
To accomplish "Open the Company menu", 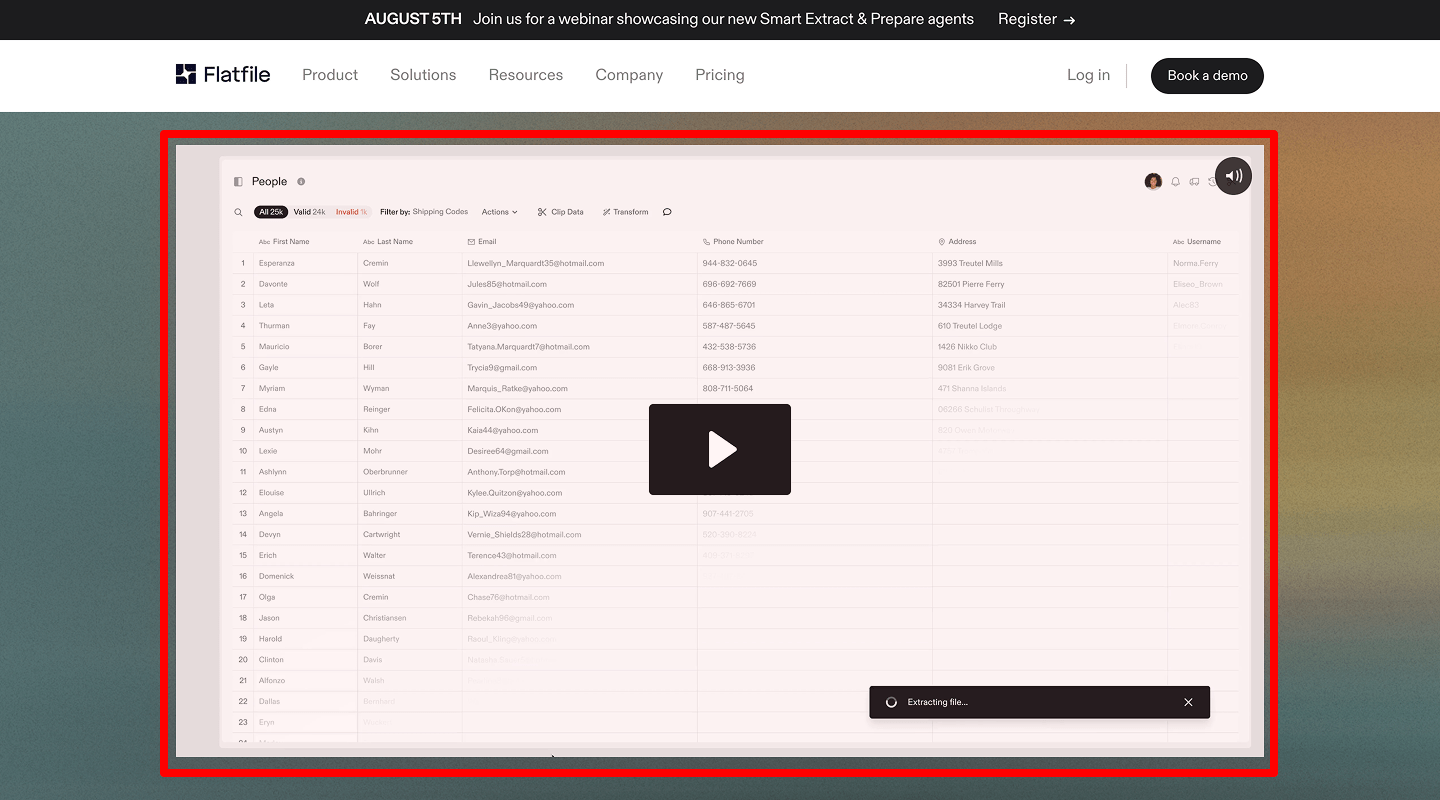I will pos(629,75).
